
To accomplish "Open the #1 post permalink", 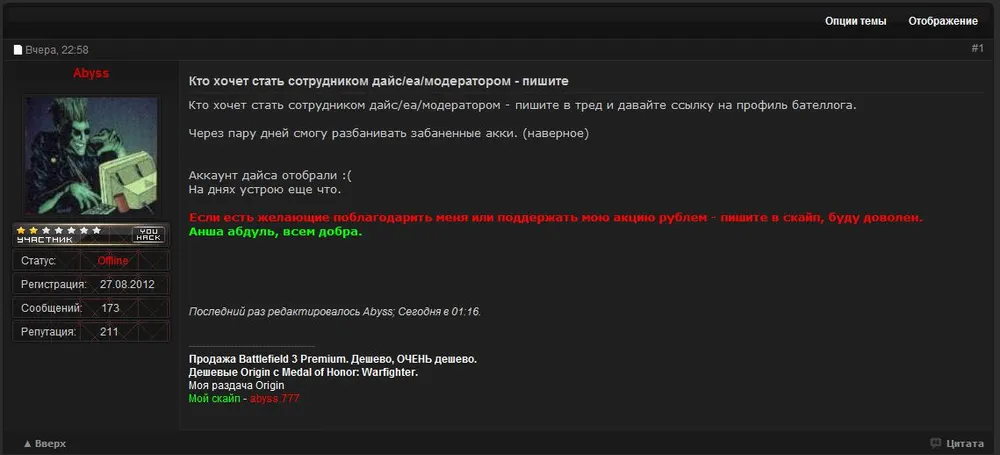I will (977, 48).
